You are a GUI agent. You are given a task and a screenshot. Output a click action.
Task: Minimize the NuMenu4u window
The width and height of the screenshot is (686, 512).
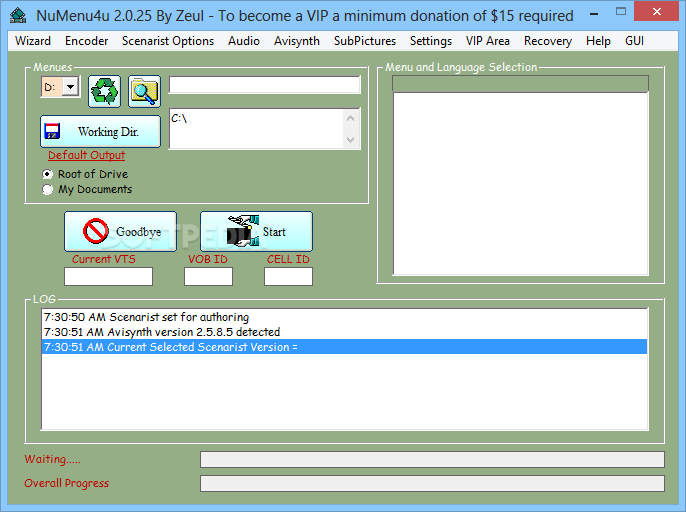(594, 13)
